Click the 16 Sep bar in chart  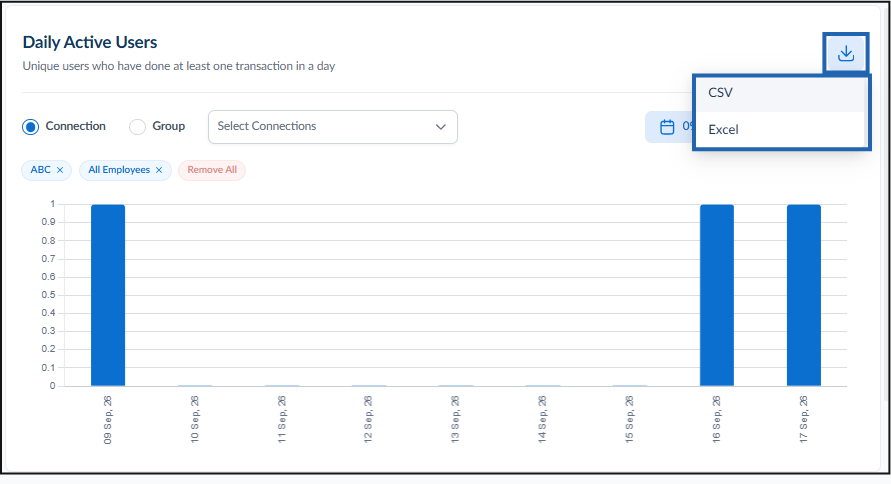pos(717,295)
